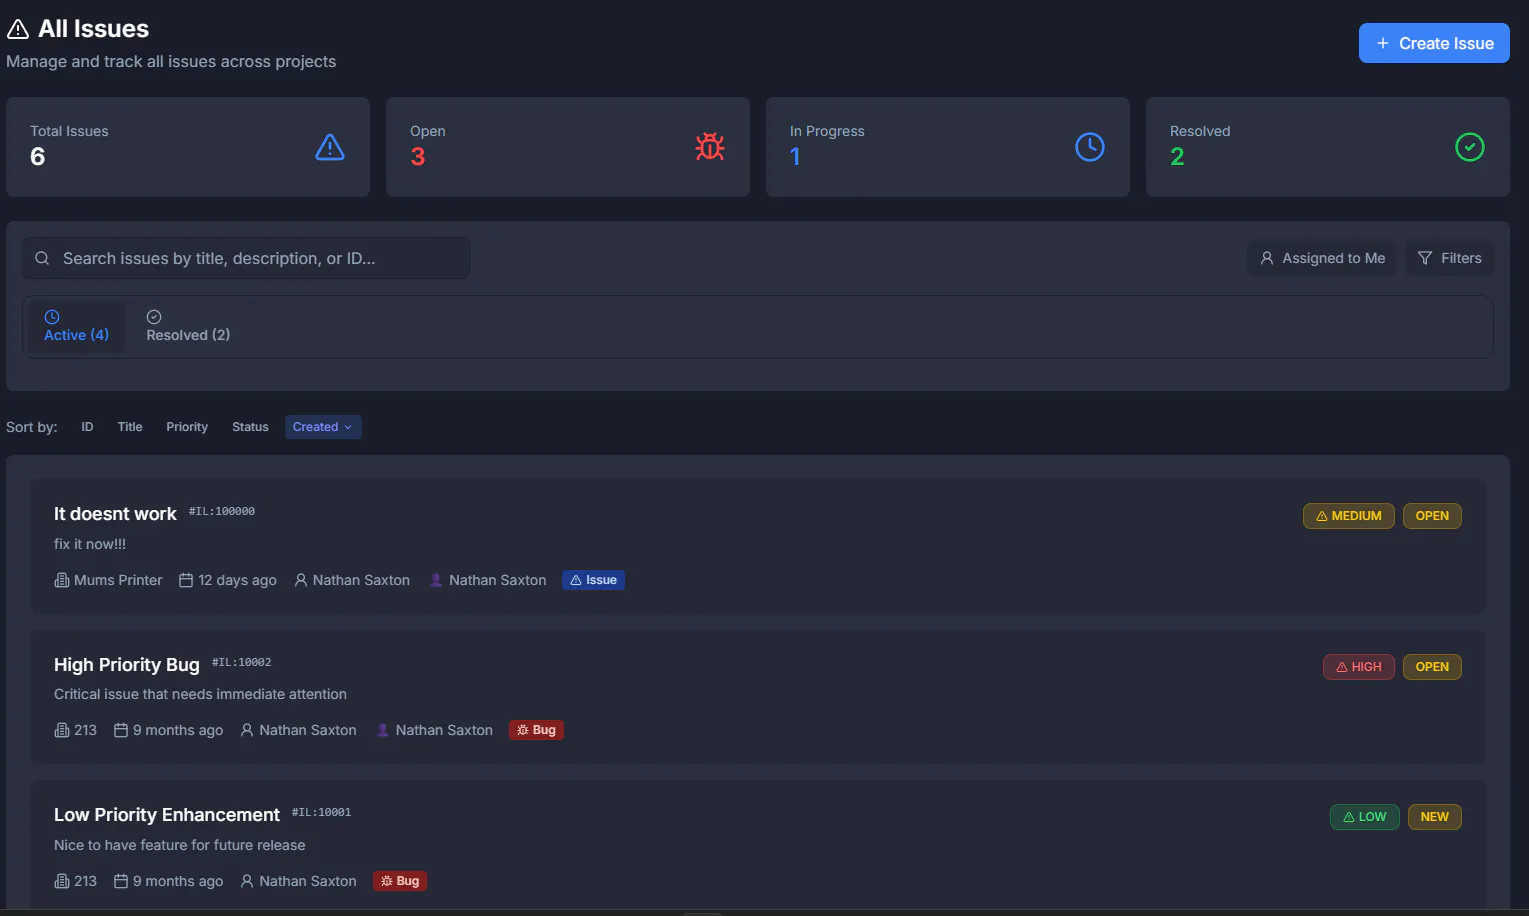
Task: Click user outline icon in Low Priority Enhancement
Action: 247,881
